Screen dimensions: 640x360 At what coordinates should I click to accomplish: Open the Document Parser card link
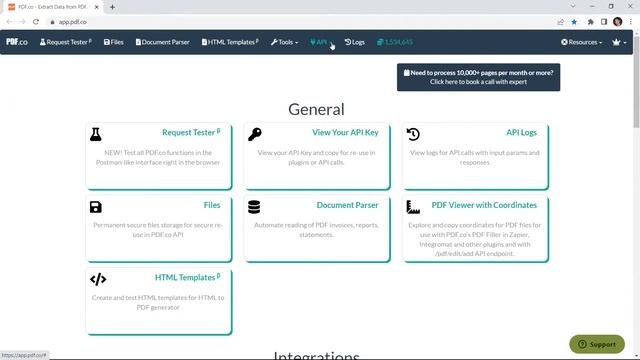coord(347,205)
